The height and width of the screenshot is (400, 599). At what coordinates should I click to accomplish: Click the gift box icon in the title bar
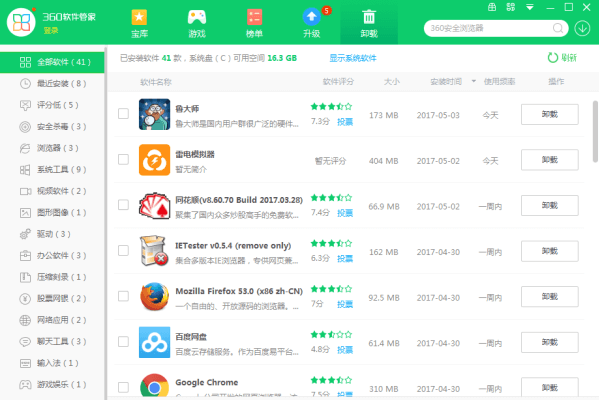point(492,7)
